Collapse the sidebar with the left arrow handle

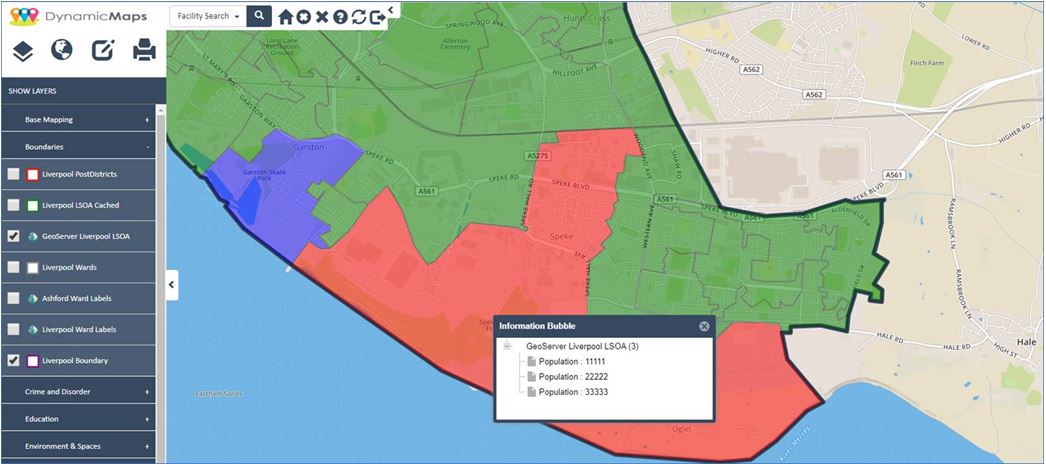pyautogui.click(x=171, y=285)
